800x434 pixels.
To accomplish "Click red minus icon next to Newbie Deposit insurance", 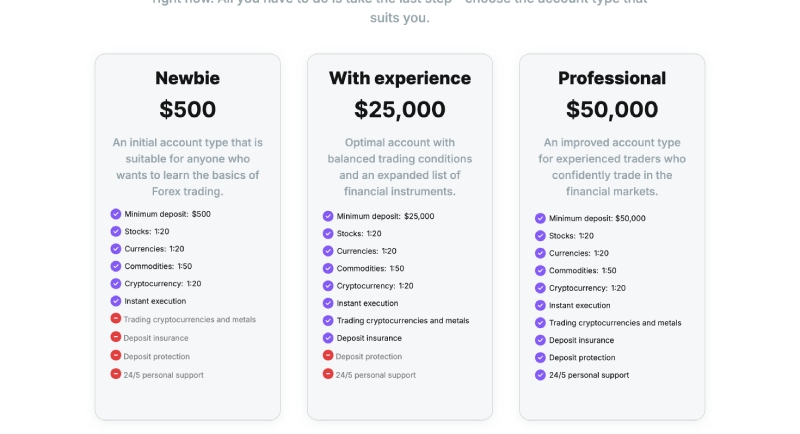I will point(116,337).
